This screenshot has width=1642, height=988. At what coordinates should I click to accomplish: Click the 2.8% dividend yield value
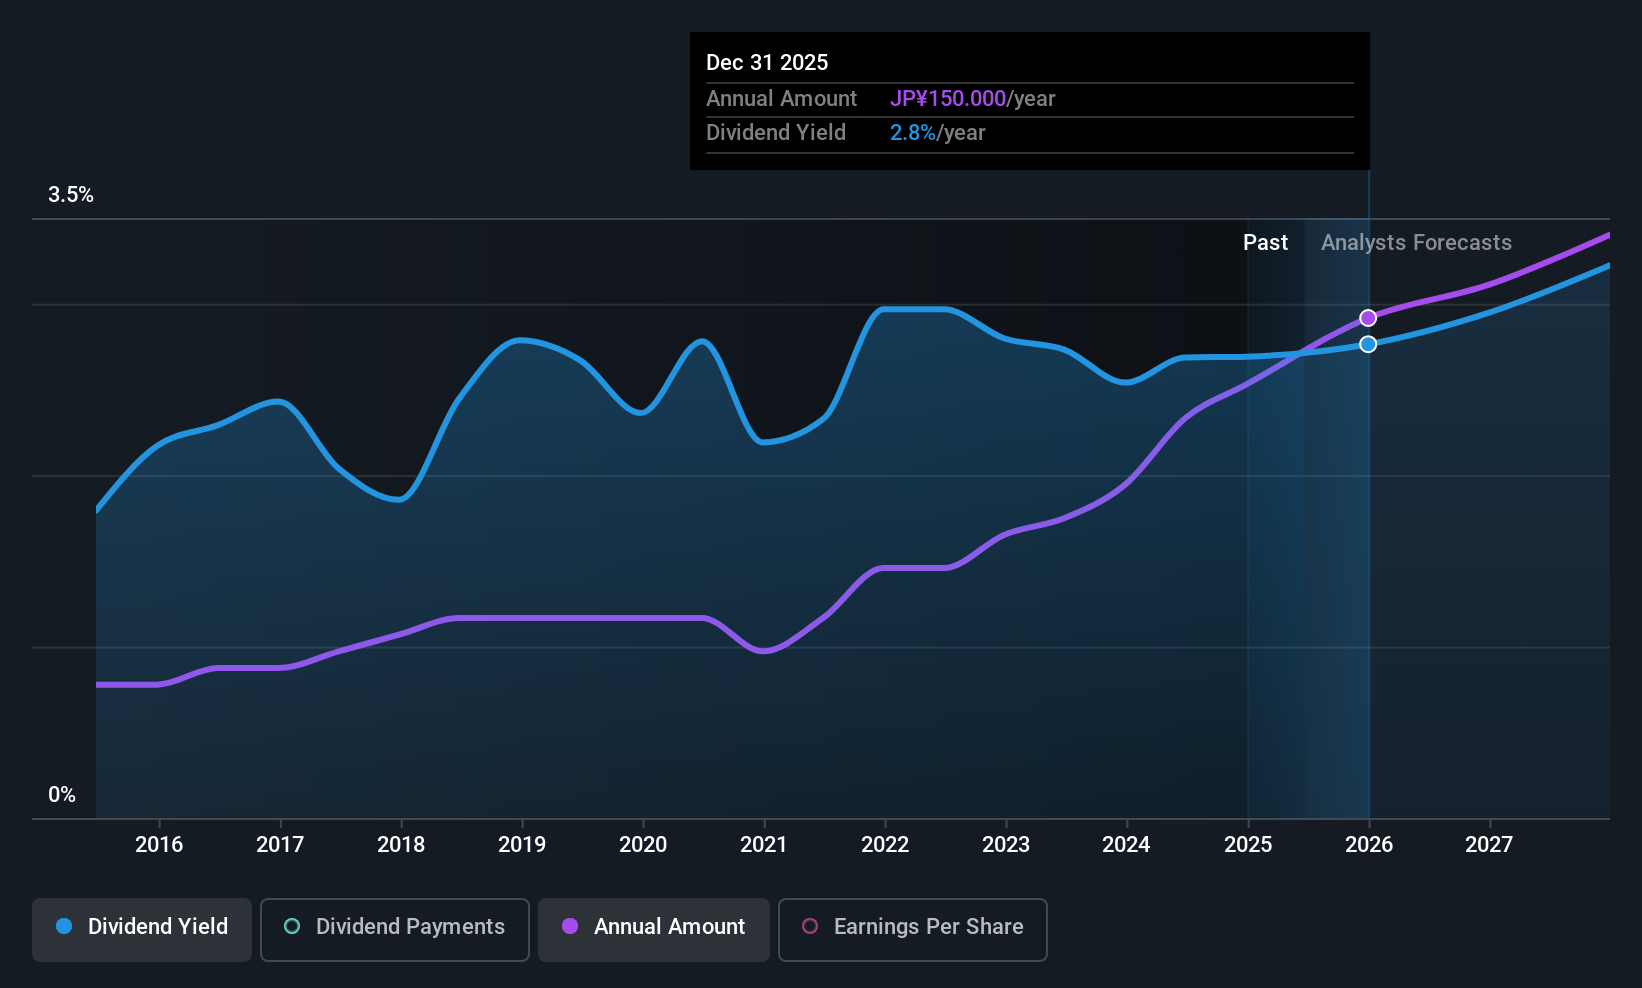click(x=913, y=133)
